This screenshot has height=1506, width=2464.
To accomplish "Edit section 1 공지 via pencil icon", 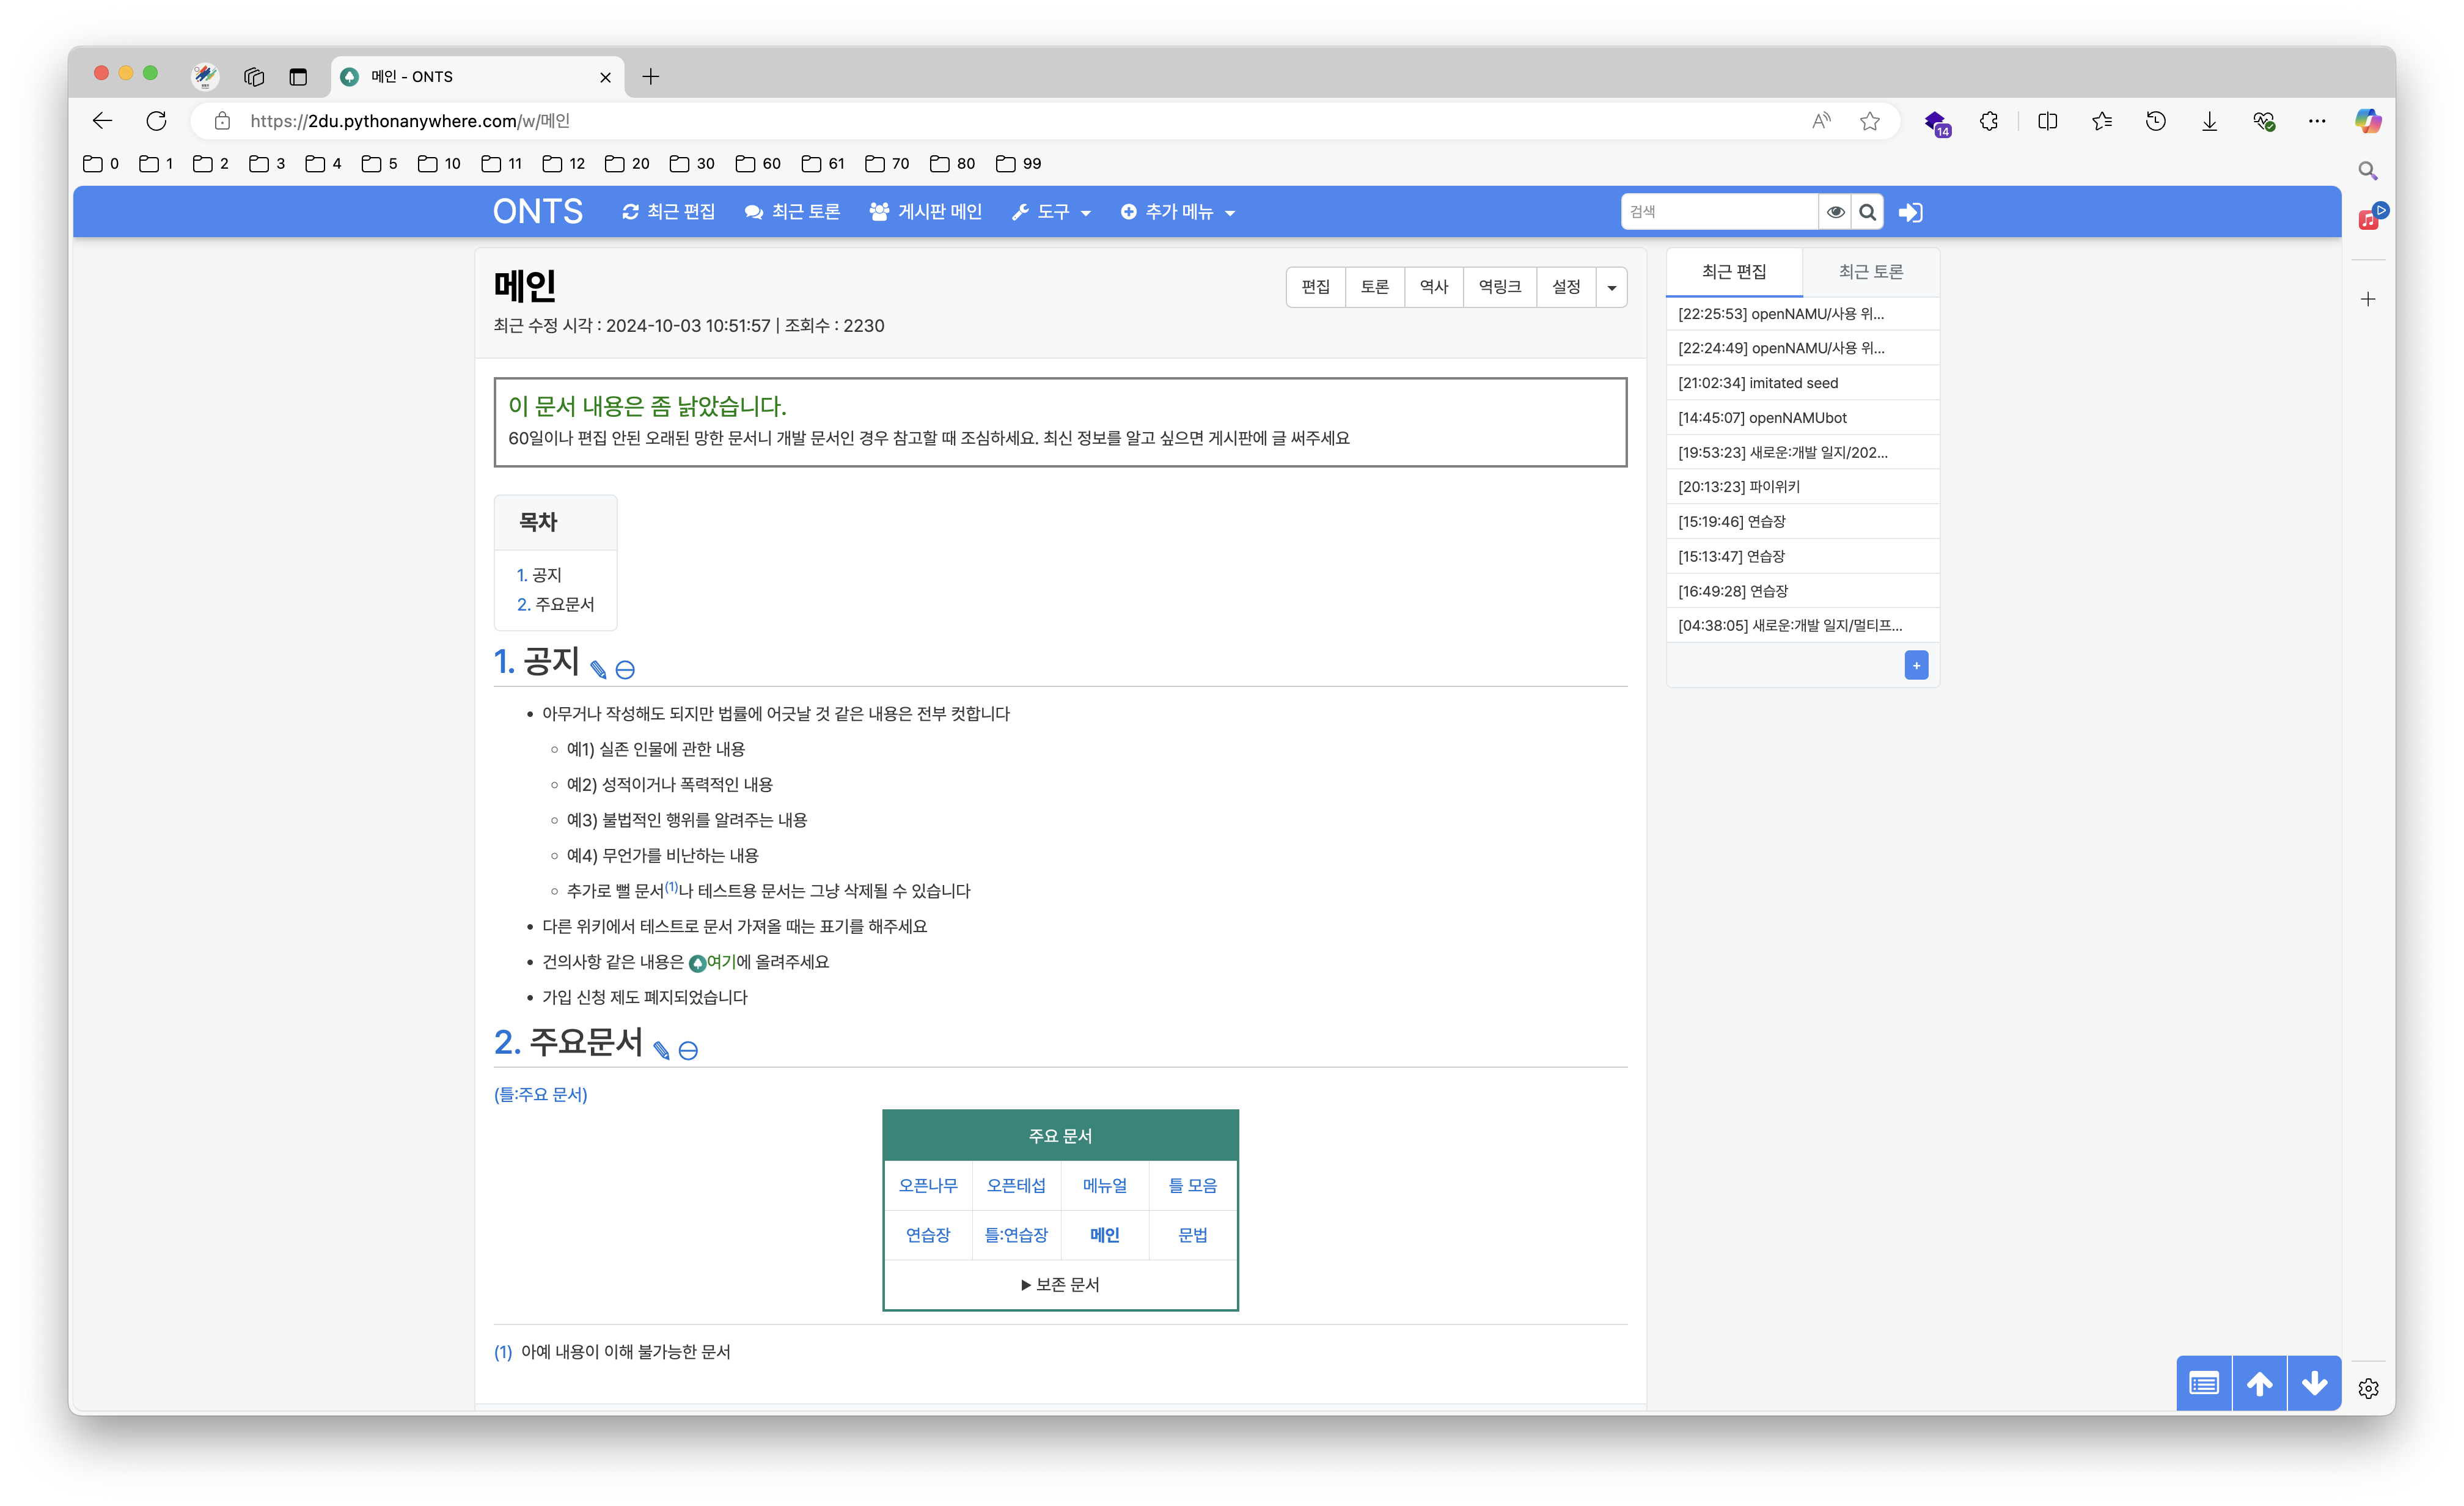I will (x=598, y=669).
